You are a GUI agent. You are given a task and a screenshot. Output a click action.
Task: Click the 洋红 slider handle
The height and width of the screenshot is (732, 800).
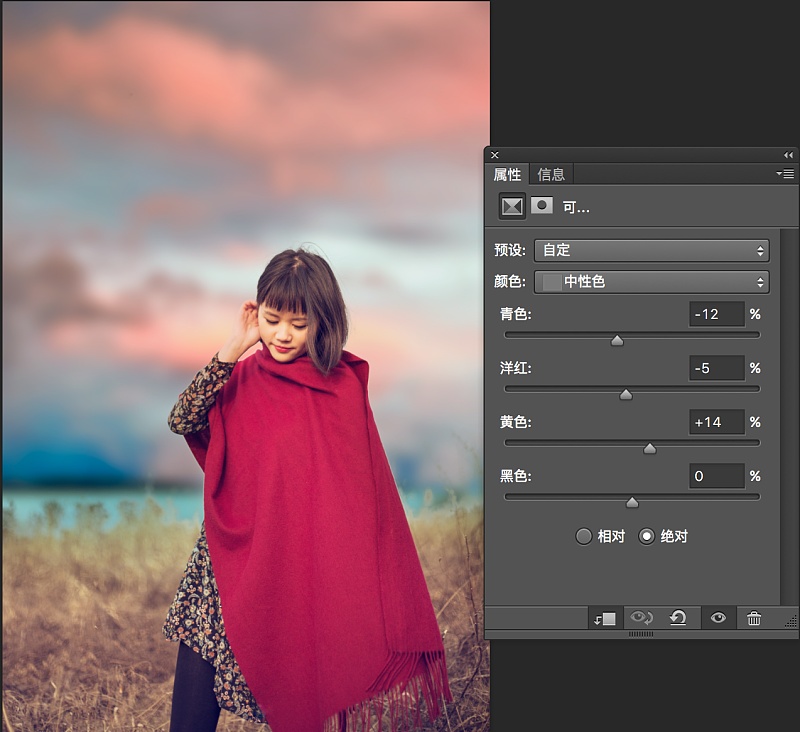[x=626, y=394]
